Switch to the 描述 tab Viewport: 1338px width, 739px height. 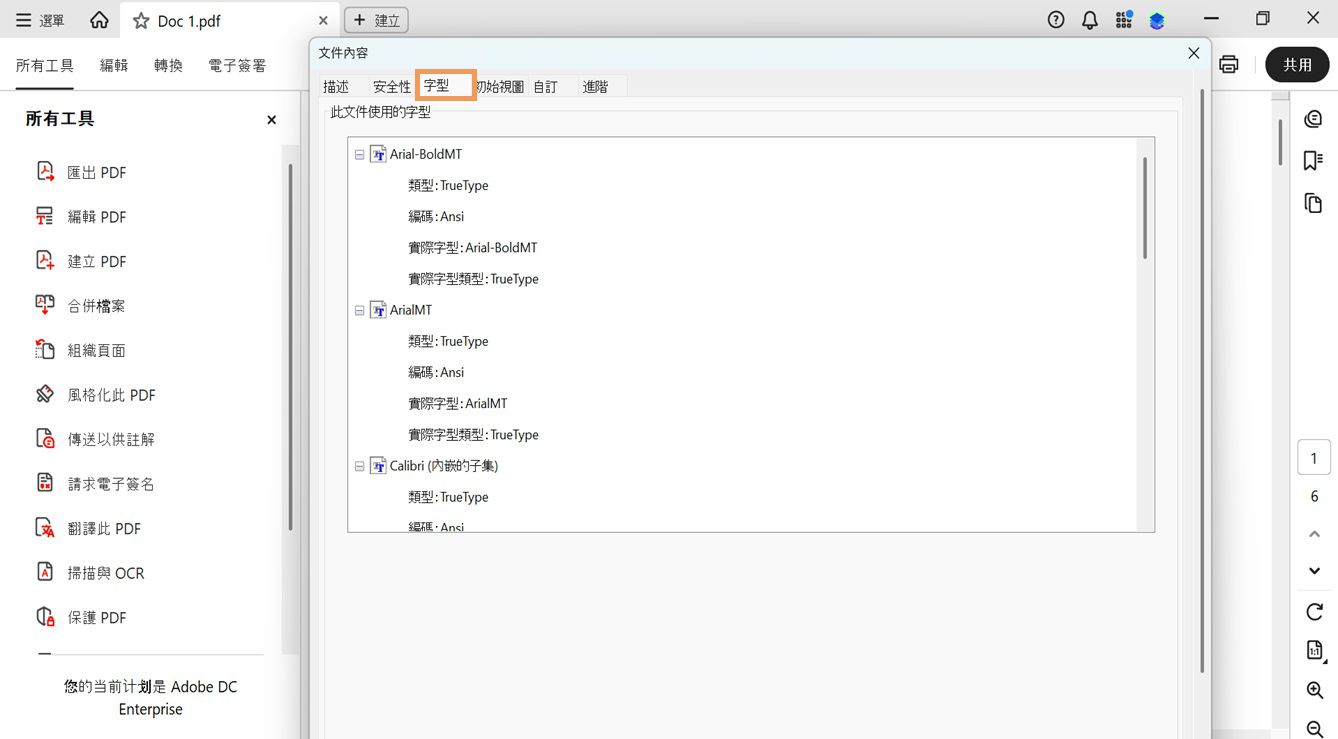336,86
